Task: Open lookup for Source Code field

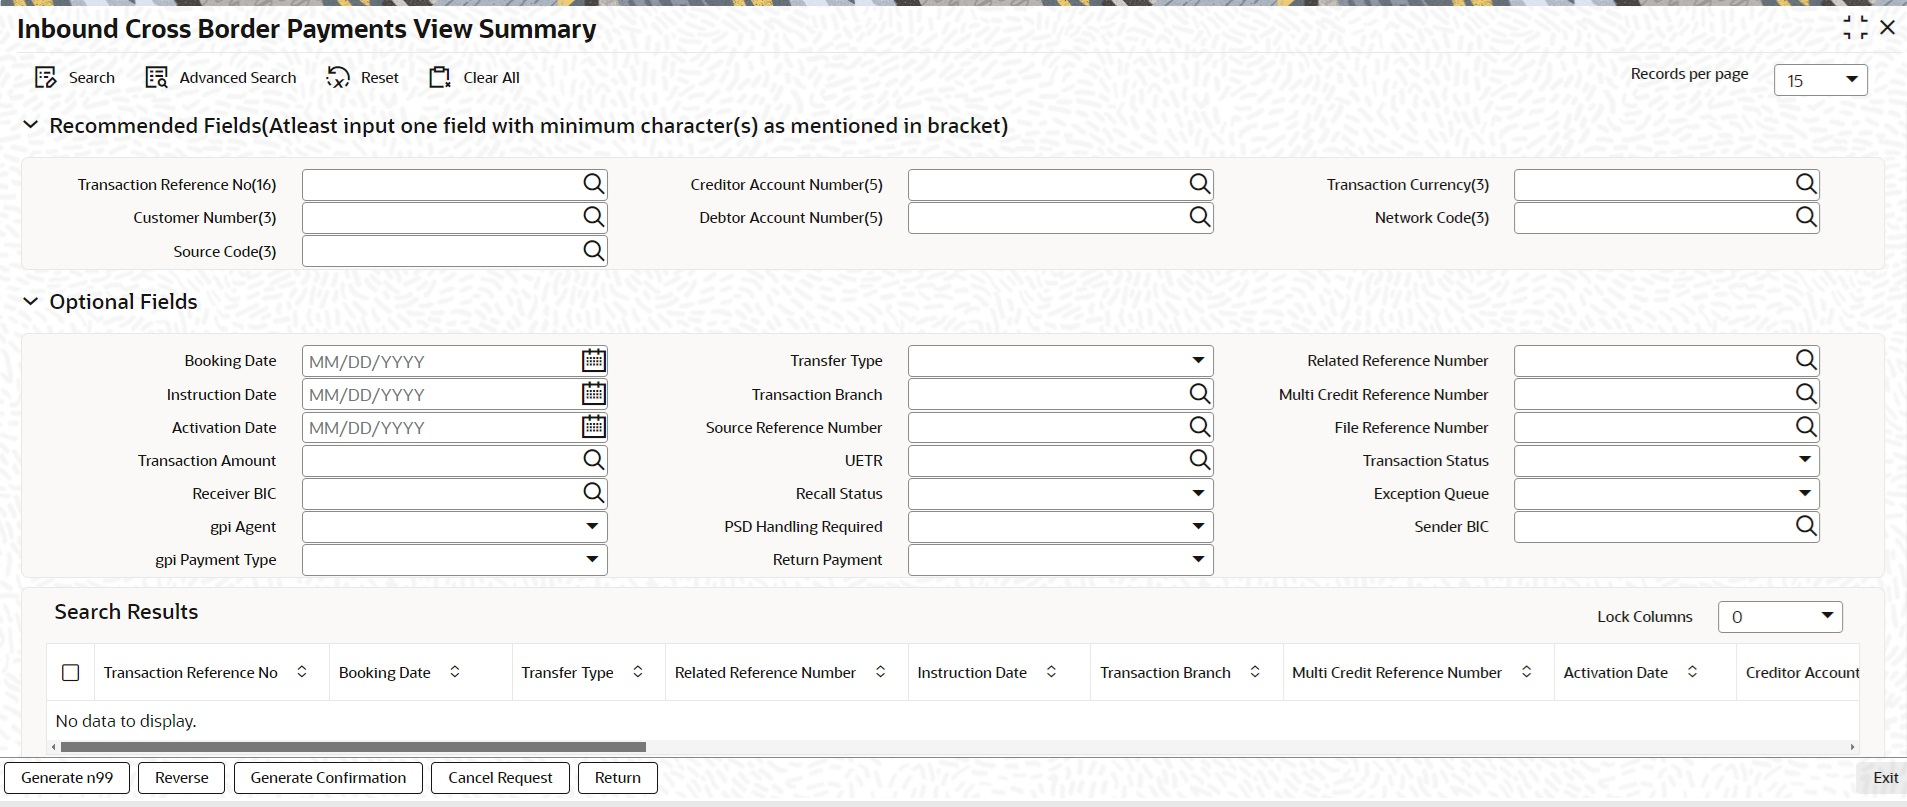Action: [594, 251]
